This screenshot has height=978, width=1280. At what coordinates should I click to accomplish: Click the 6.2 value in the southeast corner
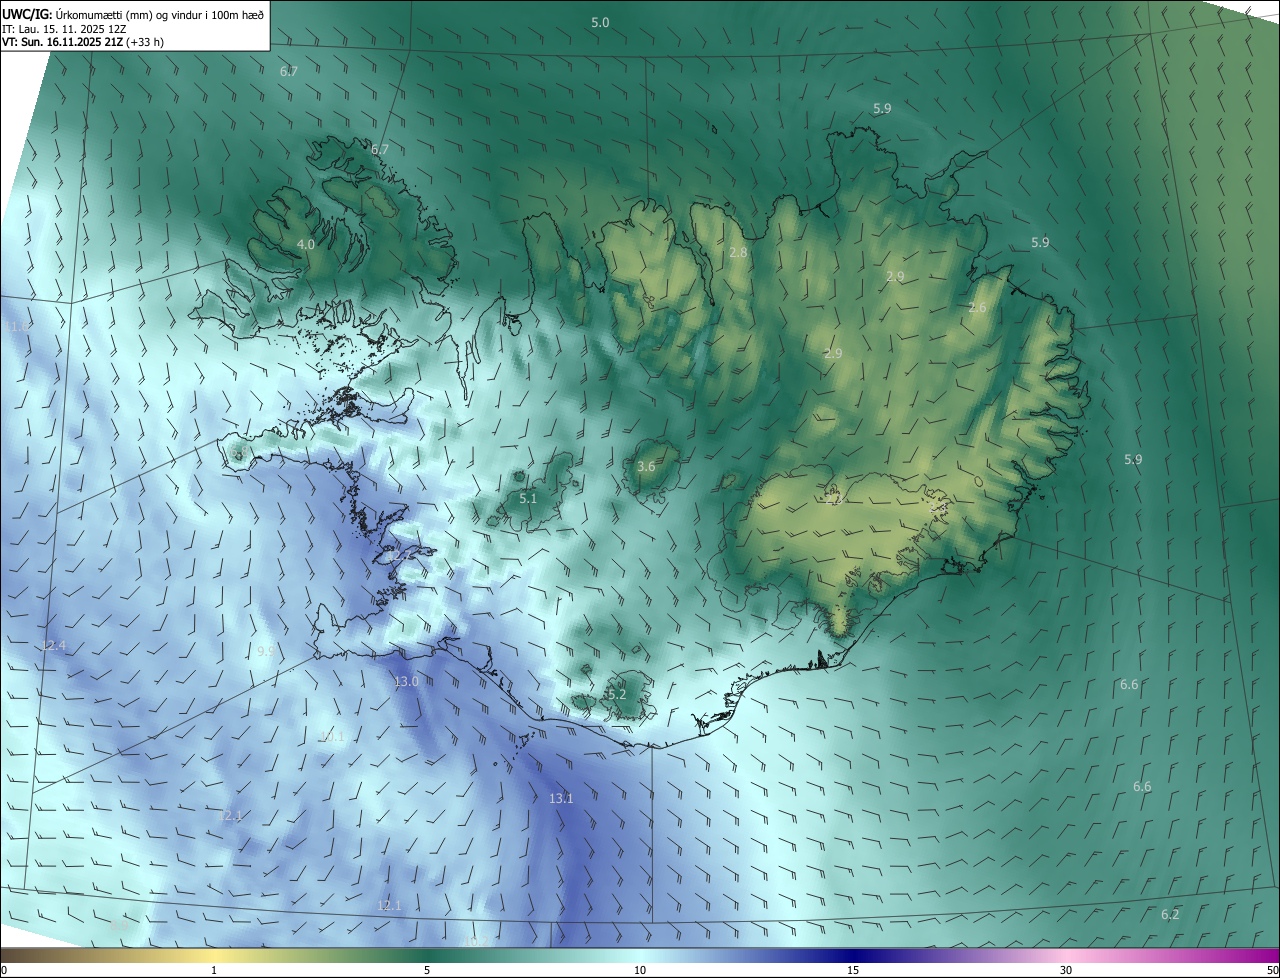[1170, 915]
